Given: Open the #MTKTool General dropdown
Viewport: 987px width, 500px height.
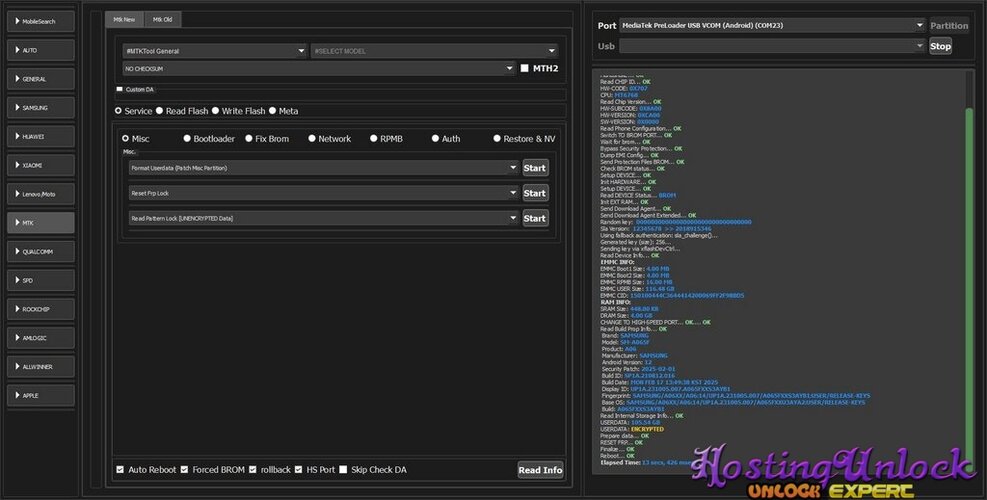Looking at the screenshot, I should click(x=215, y=51).
